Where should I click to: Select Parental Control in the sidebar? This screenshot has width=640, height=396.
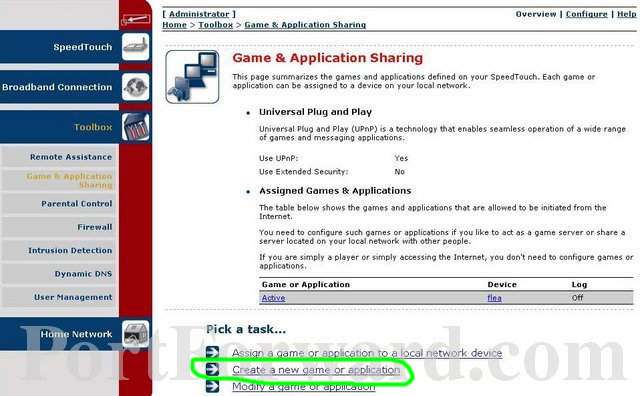58,204
